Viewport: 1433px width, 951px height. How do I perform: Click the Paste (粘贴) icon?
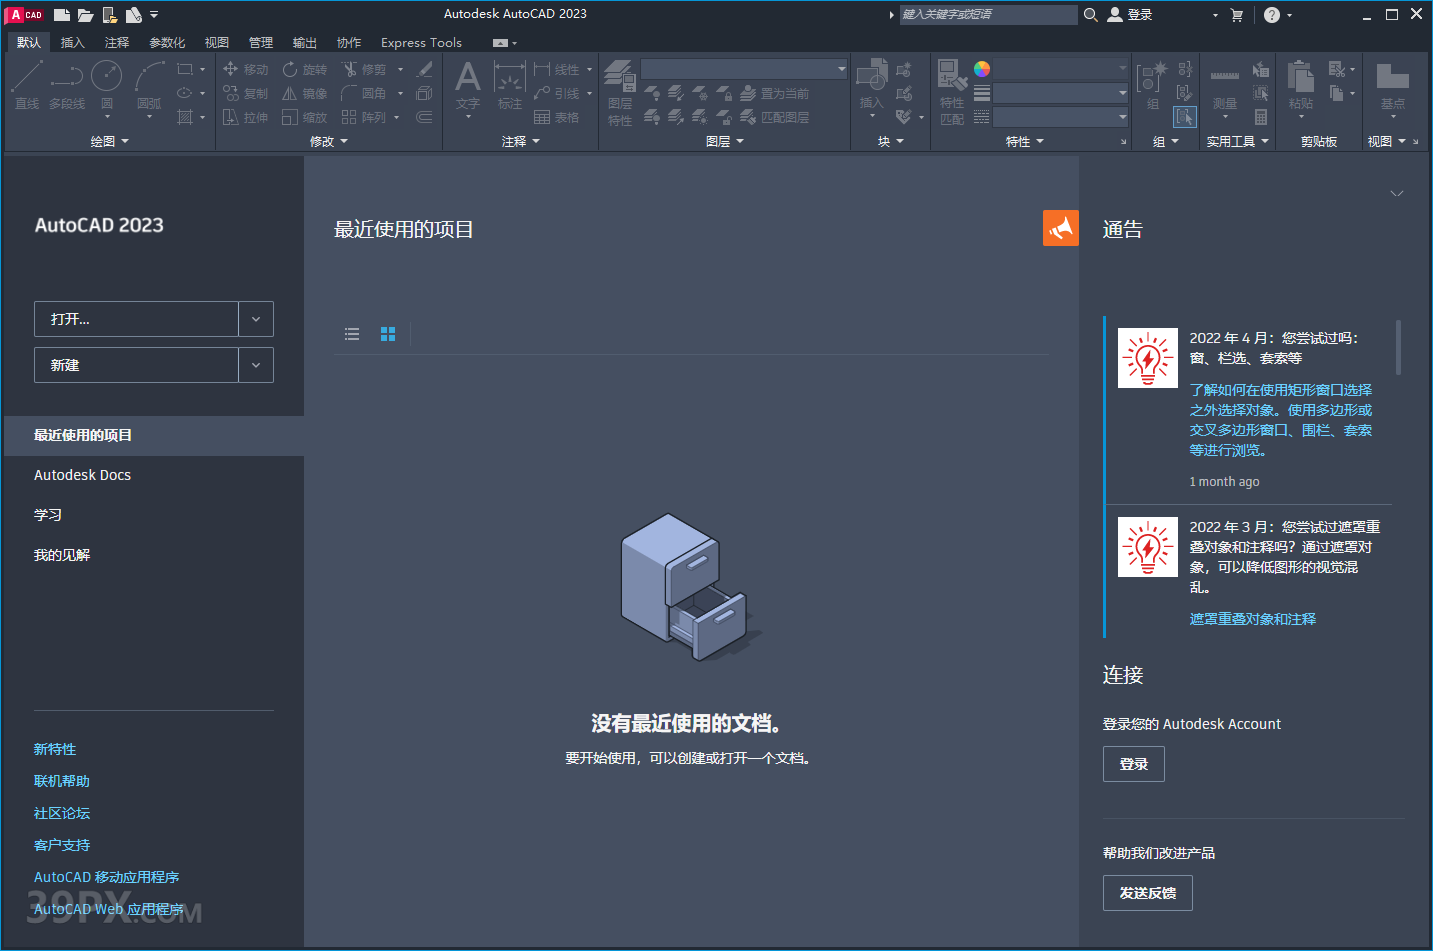coord(1301,85)
